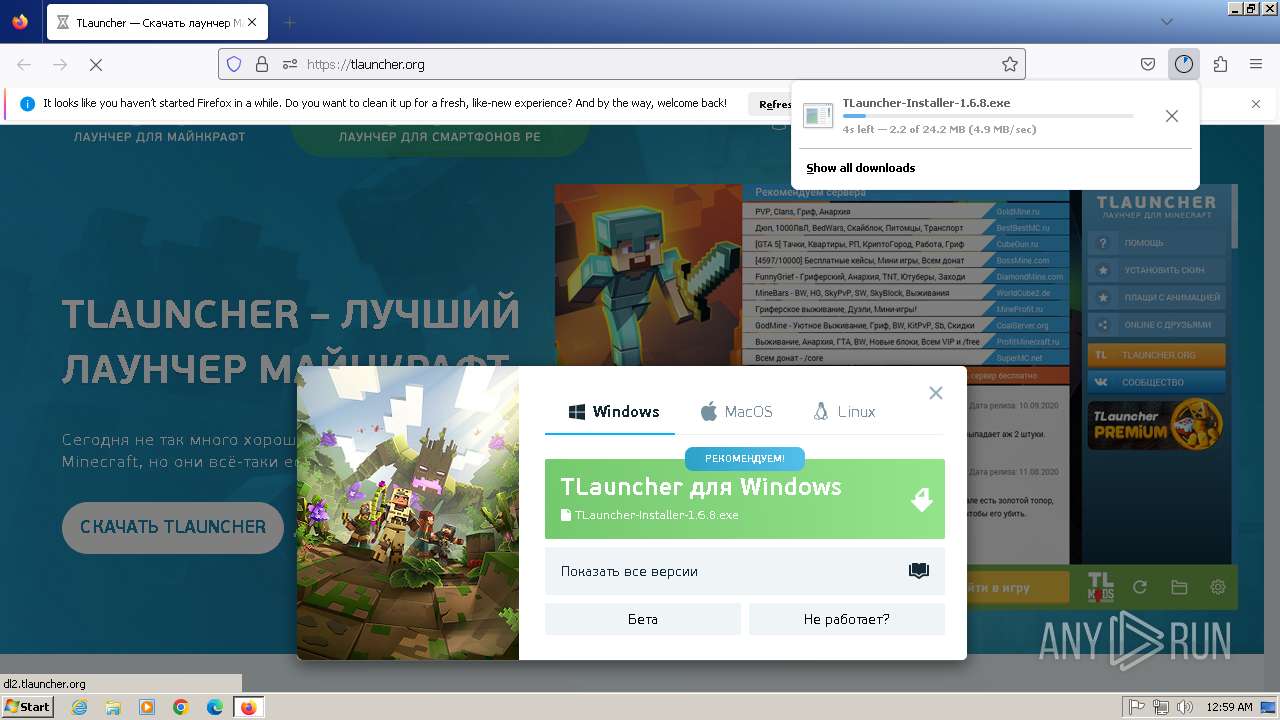Click the white download arrow icon
Screen dimensions: 1280x720
922,499
